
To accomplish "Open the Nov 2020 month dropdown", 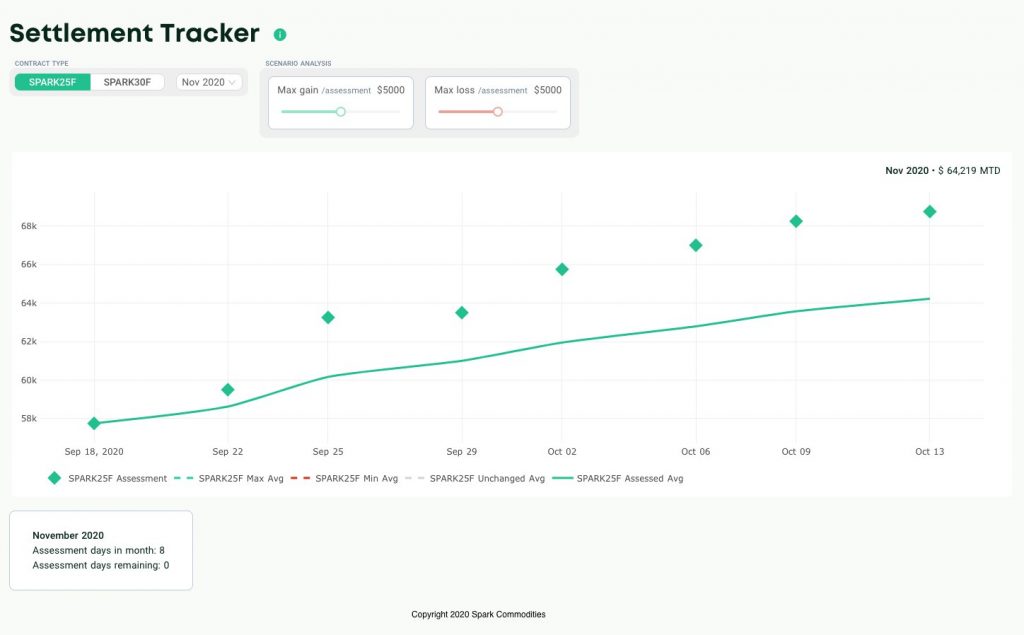I will pos(209,82).
